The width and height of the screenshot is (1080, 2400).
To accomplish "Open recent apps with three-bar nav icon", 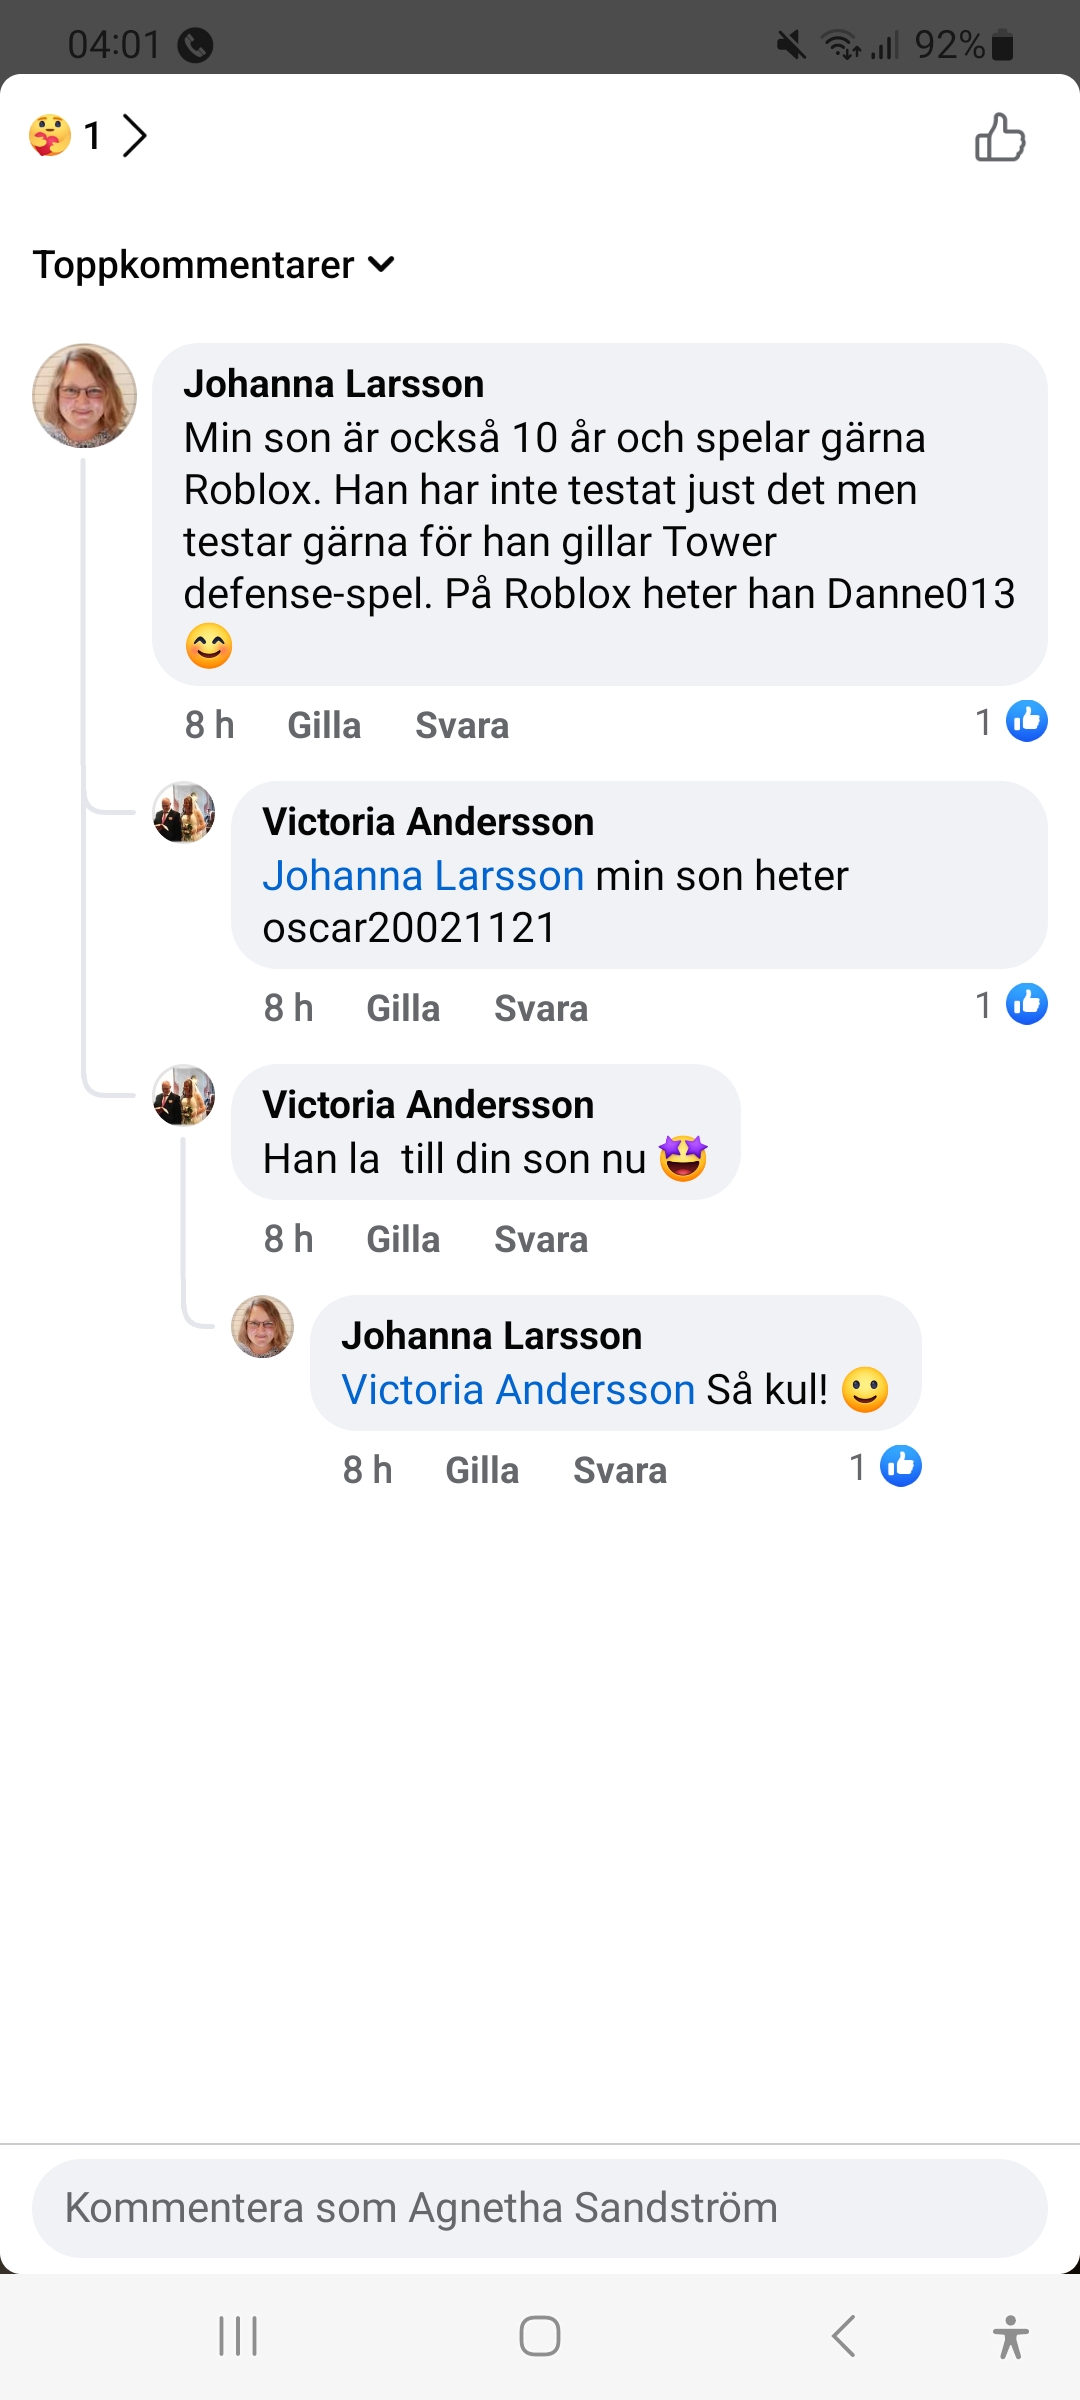I will coord(238,2337).
